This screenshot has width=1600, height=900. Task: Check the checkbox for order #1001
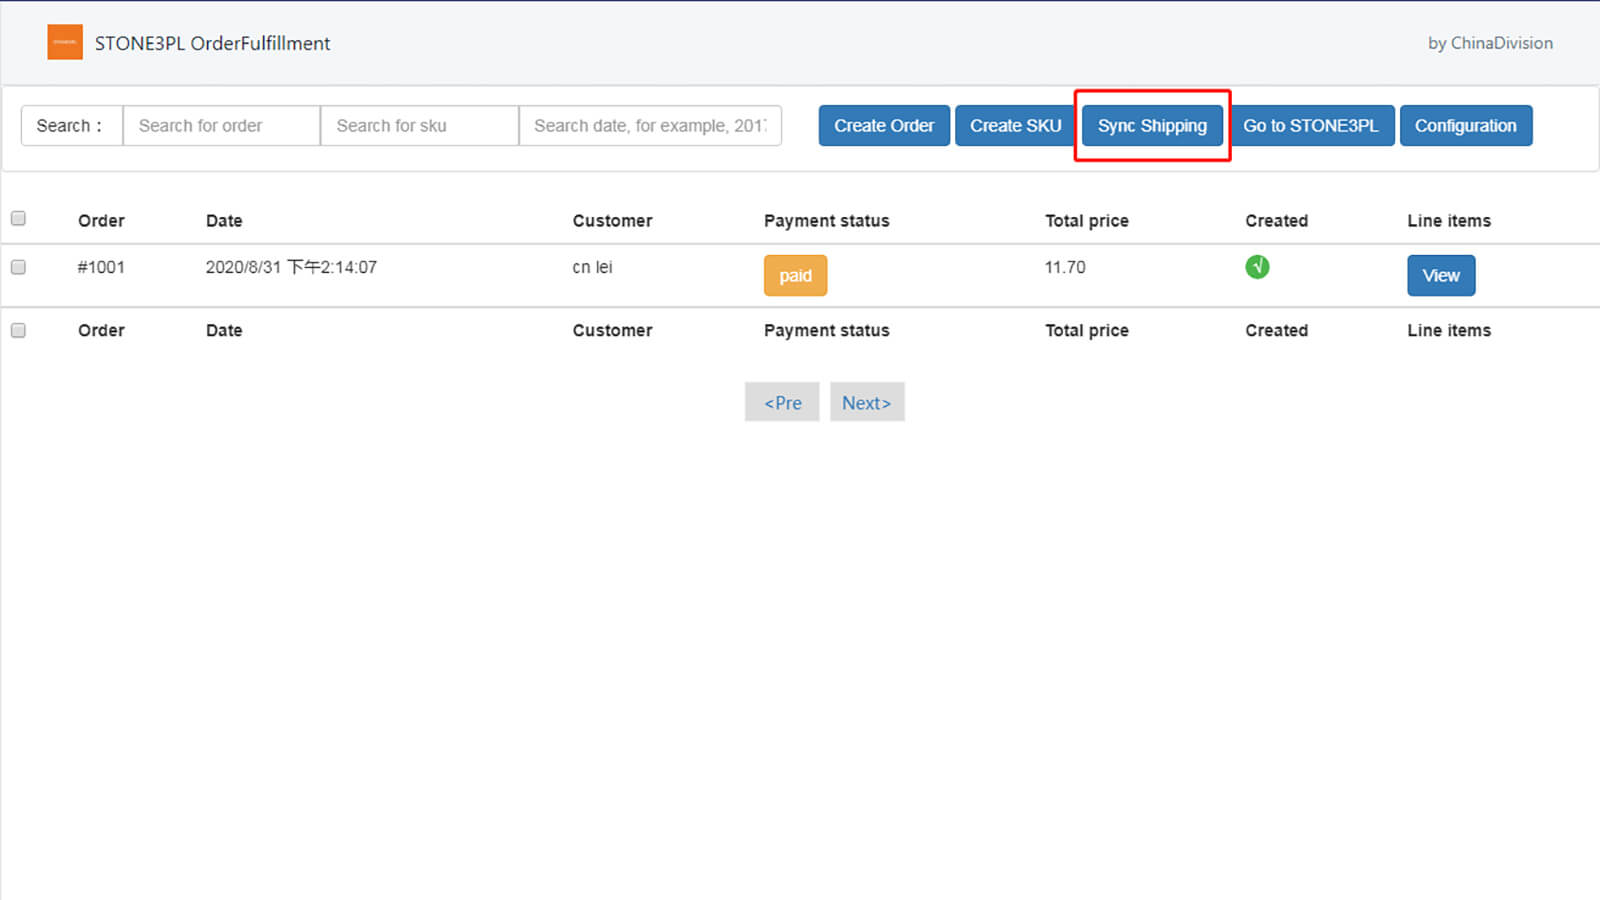[18, 267]
